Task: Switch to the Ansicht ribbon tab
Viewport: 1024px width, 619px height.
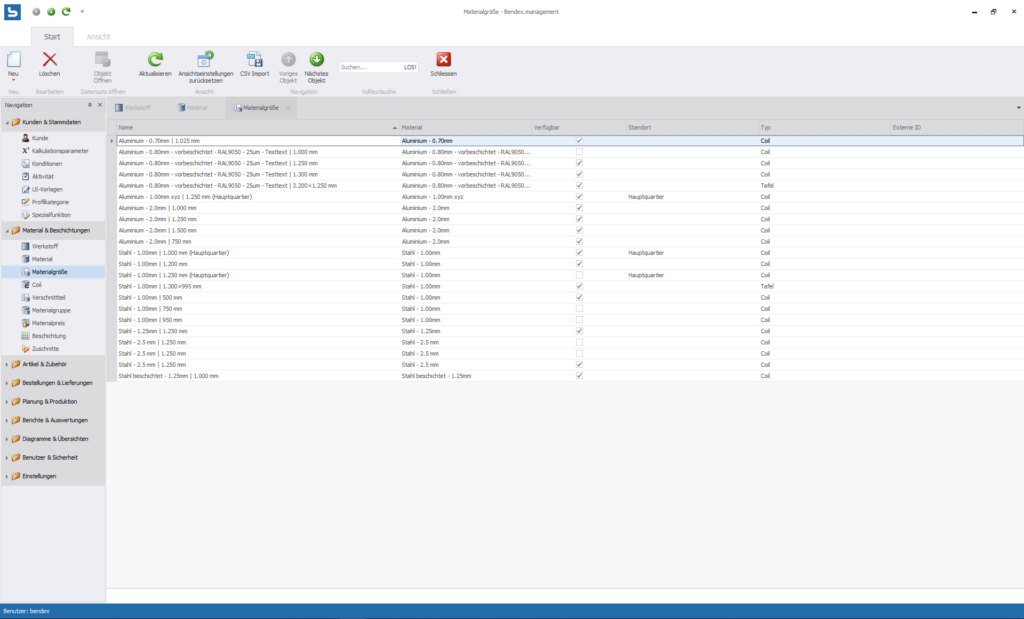Action: pyautogui.click(x=98, y=36)
